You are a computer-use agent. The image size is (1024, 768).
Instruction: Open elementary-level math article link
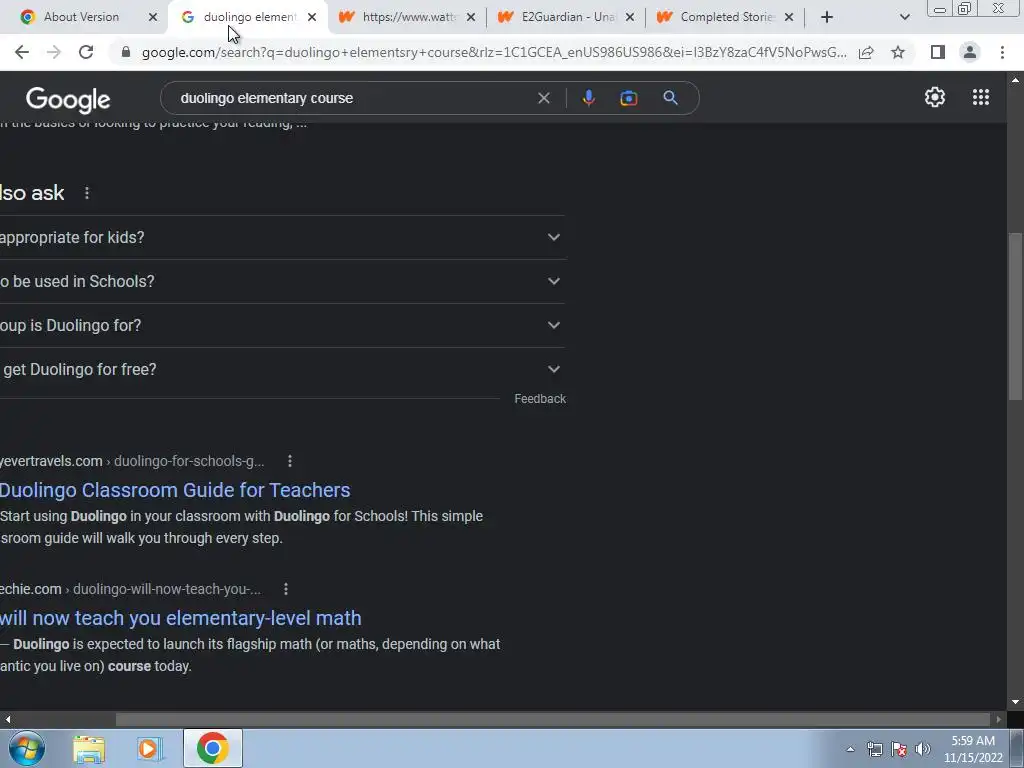pyautogui.click(x=180, y=618)
